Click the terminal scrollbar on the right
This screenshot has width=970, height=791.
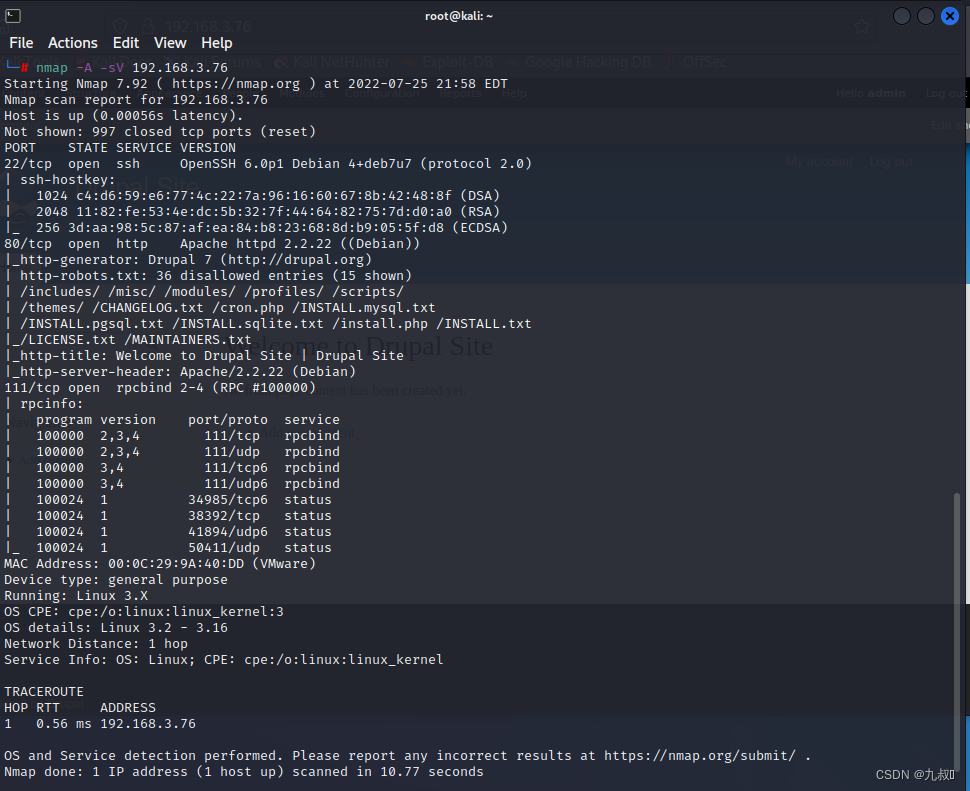coord(956,550)
